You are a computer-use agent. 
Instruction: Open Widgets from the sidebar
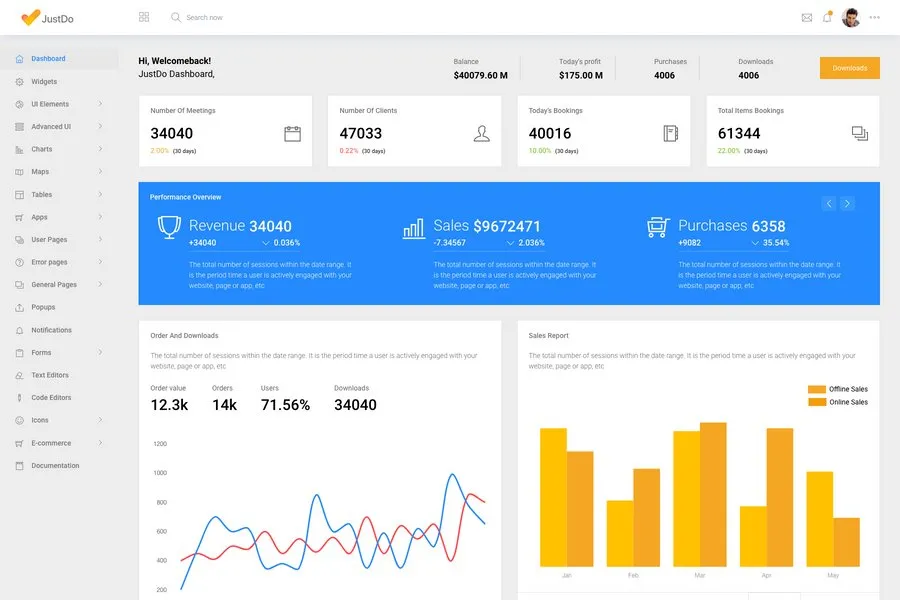pos(44,82)
